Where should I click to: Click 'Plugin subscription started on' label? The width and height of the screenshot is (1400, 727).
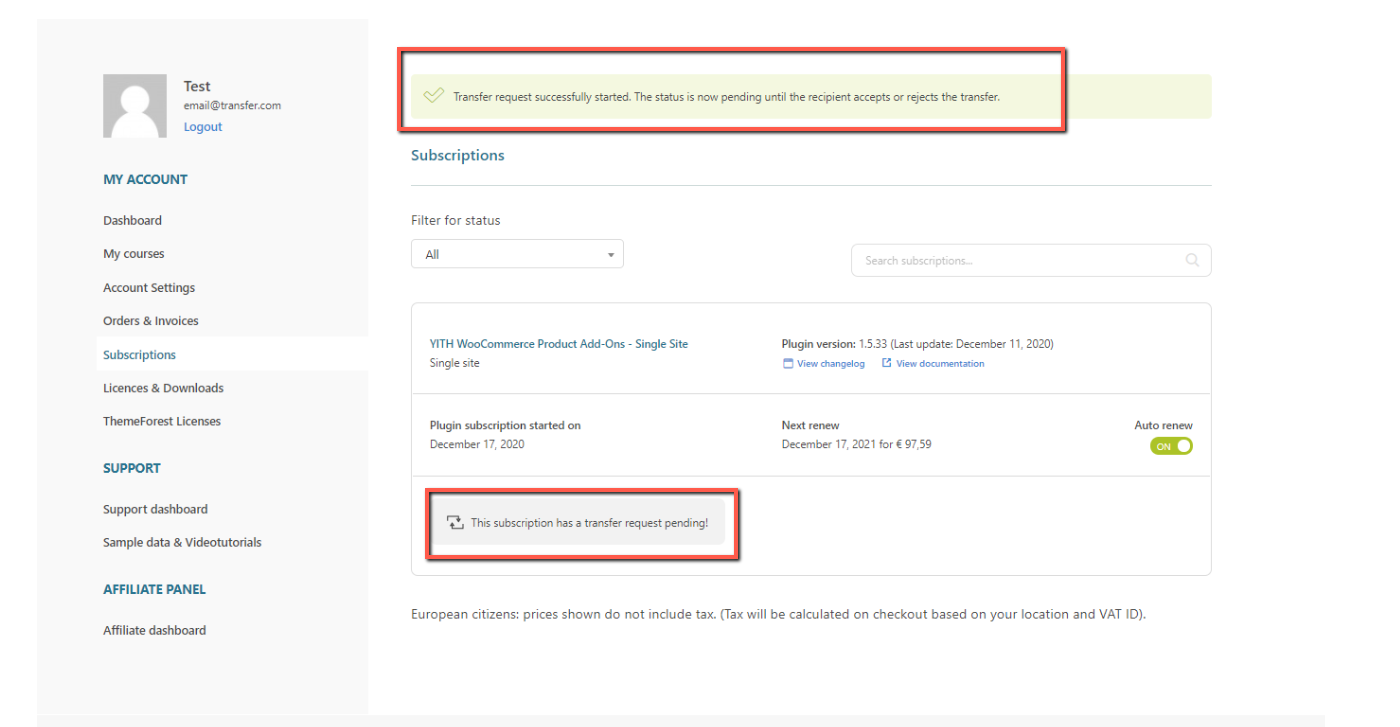[505, 425]
